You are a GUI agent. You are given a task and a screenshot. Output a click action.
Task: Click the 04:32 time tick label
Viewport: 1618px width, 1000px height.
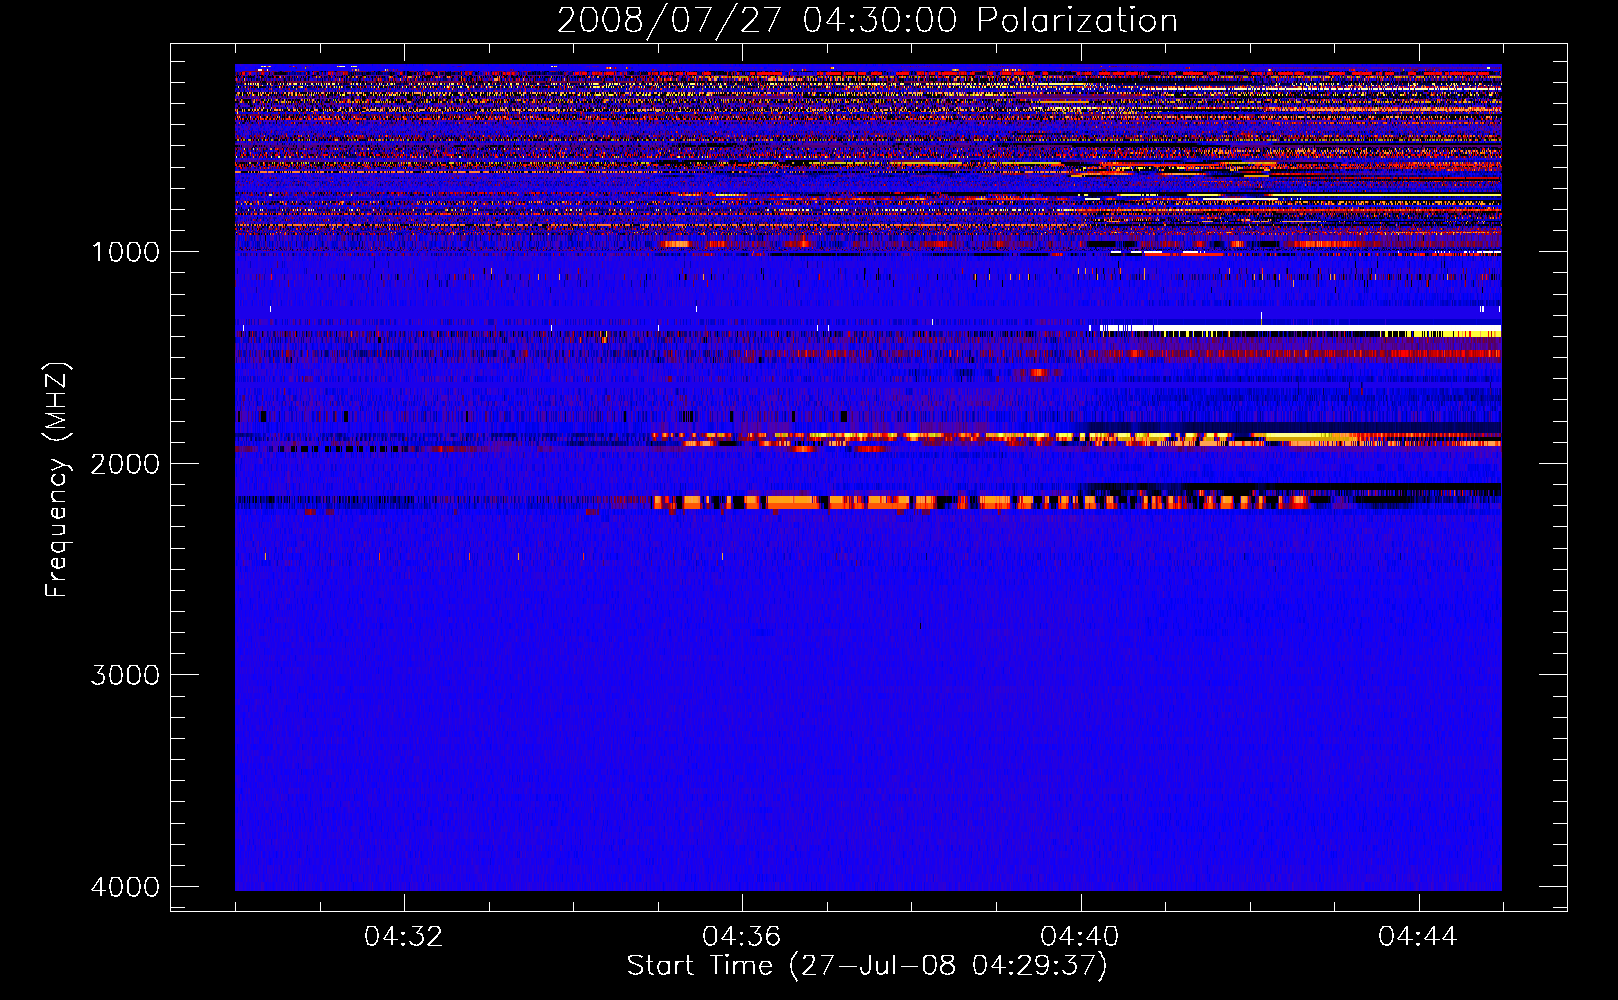pyautogui.click(x=404, y=936)
